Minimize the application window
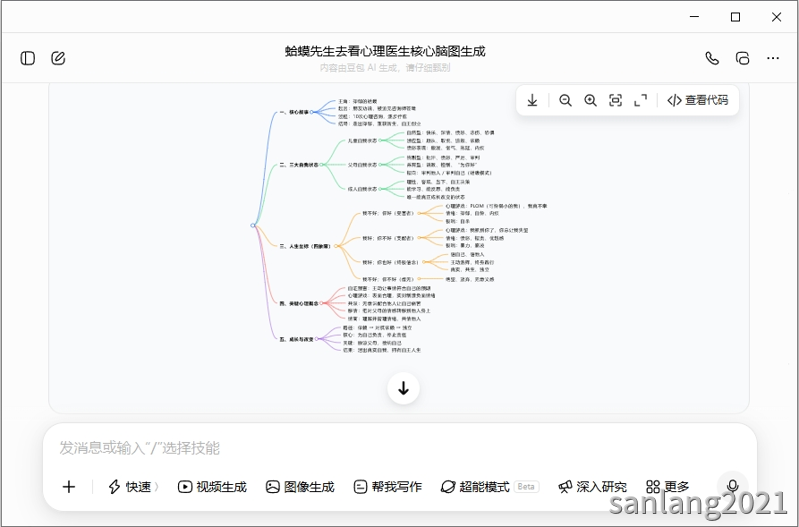799x527 pixels. (694, 17)
